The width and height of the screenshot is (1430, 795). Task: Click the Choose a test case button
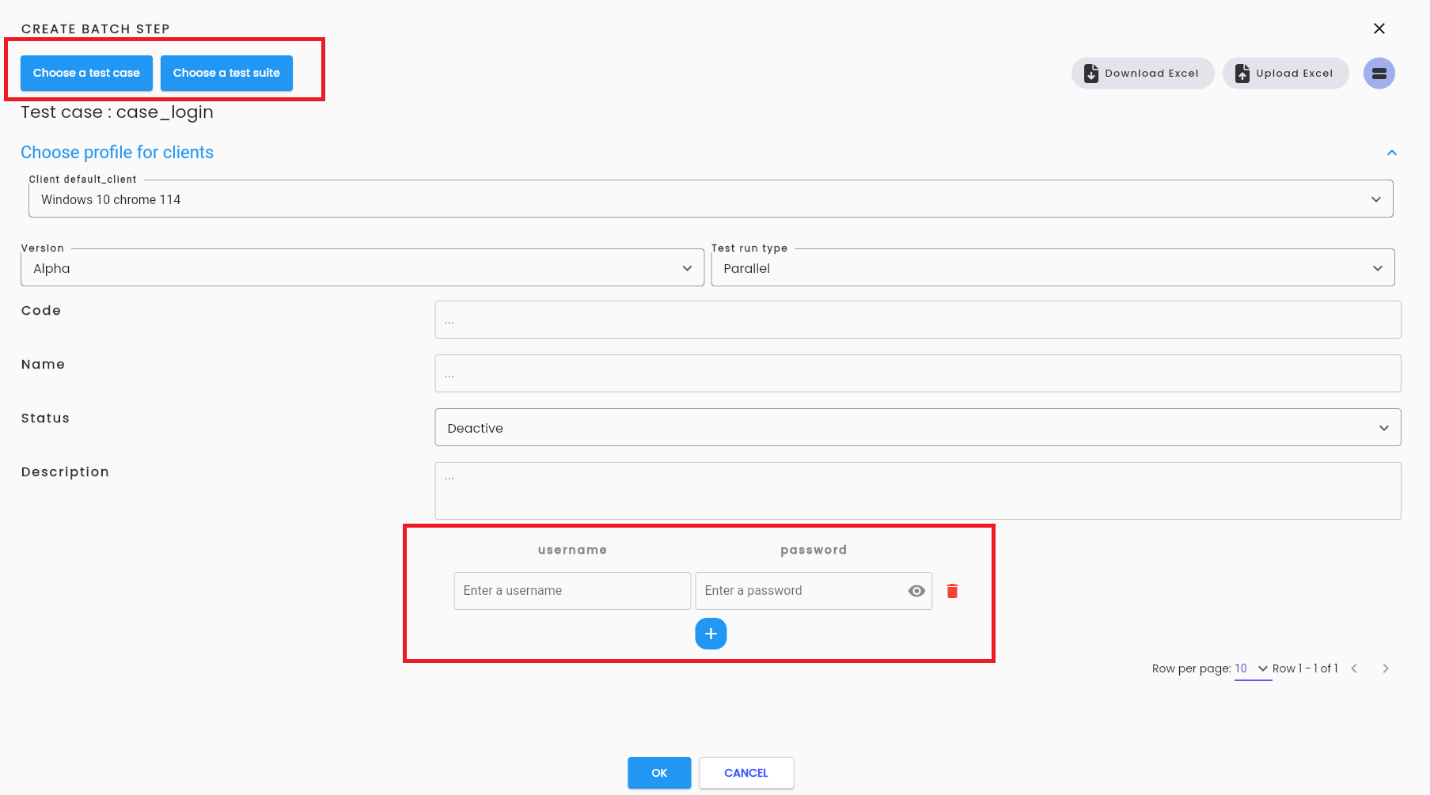87,73
